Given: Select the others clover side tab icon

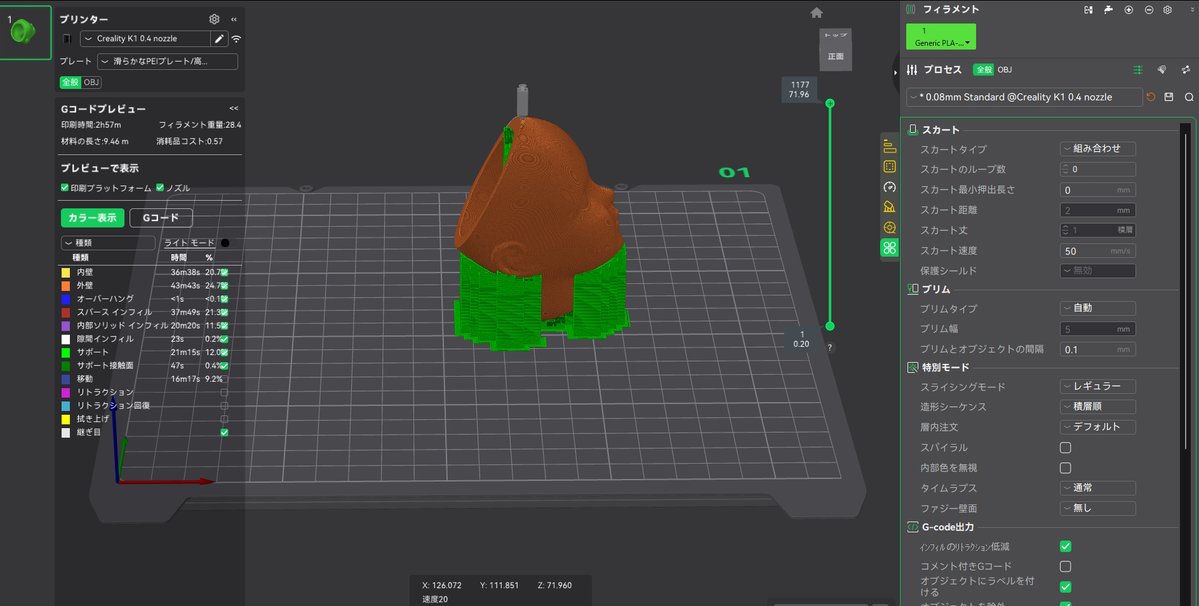Looking at the screenshot, I should (x=889, y=248).
